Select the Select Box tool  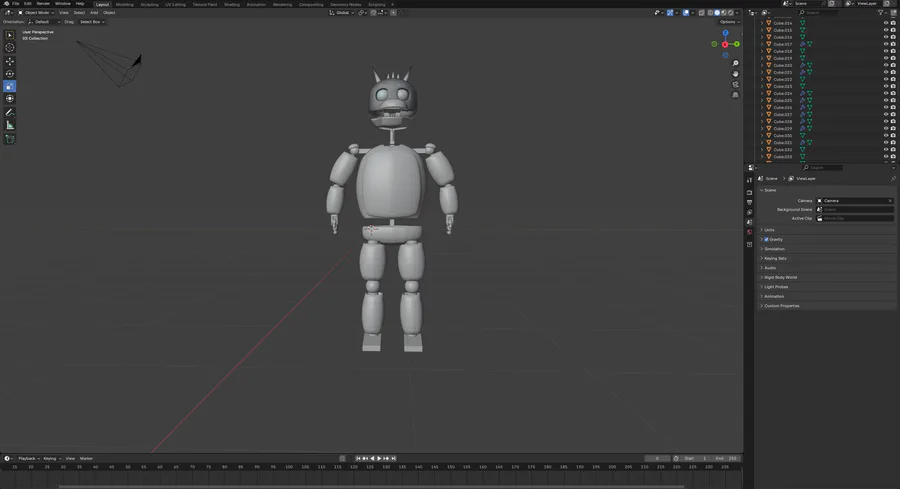pos(10,35)
